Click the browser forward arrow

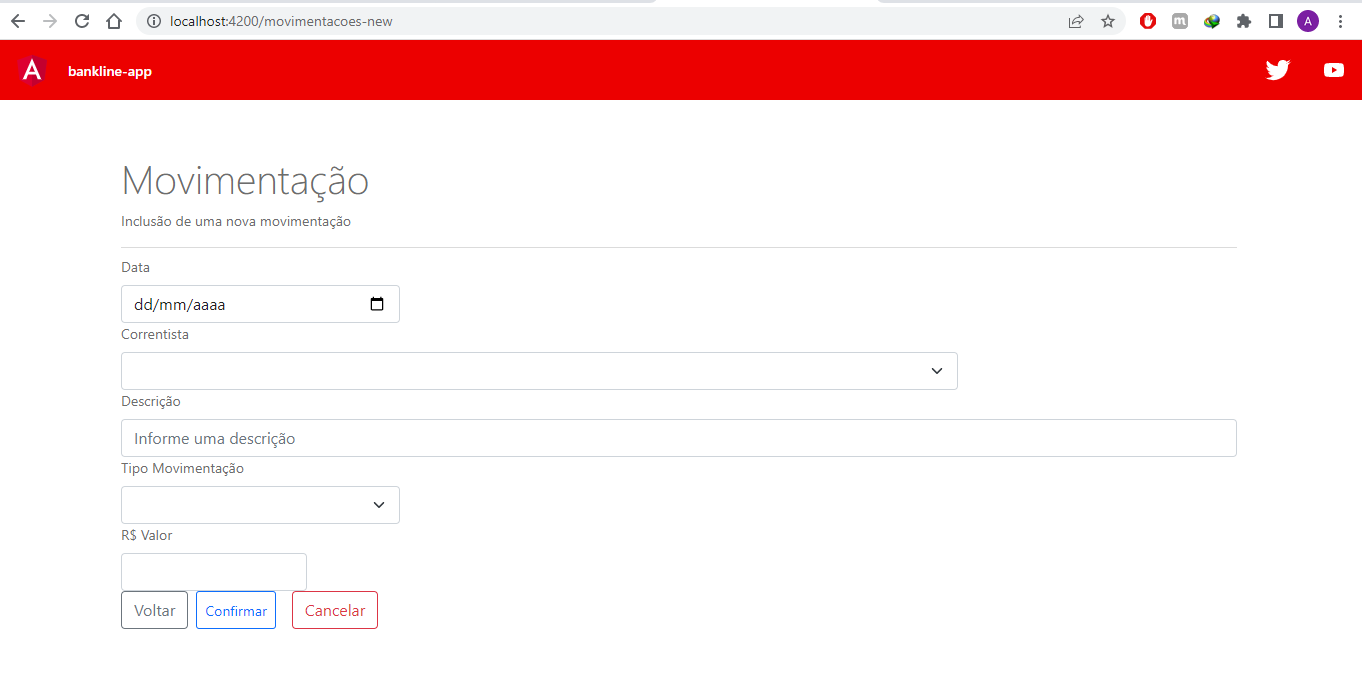(x=50, y=21)
